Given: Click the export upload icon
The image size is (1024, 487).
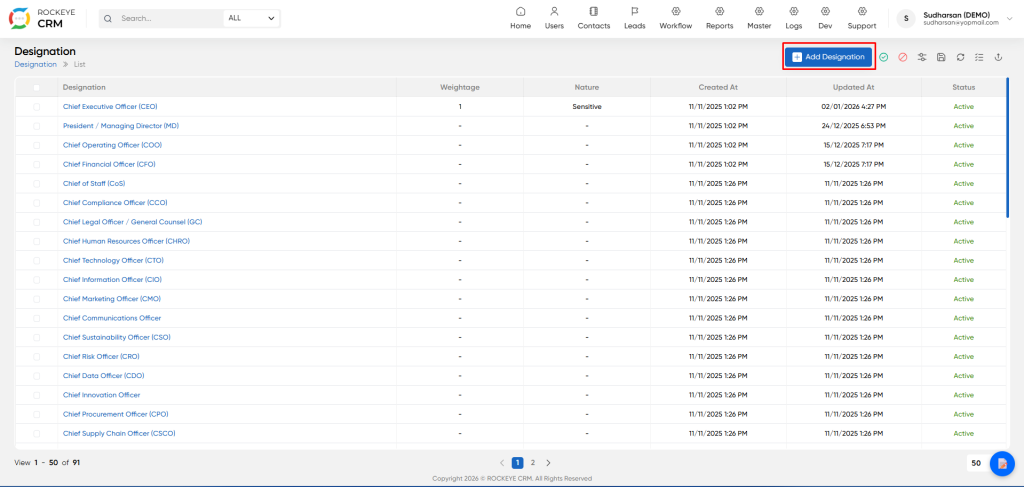Looking at the screenshot, I should 998,57.
